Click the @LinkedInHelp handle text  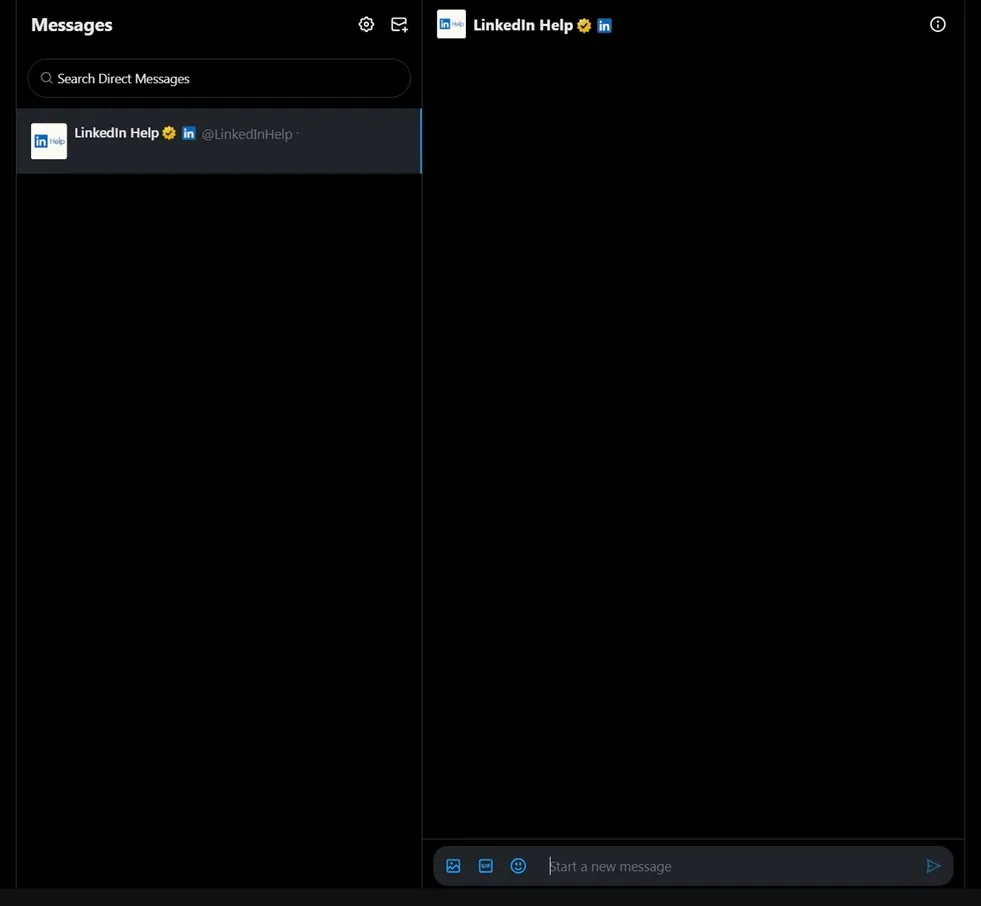click(x=247, y=134)
